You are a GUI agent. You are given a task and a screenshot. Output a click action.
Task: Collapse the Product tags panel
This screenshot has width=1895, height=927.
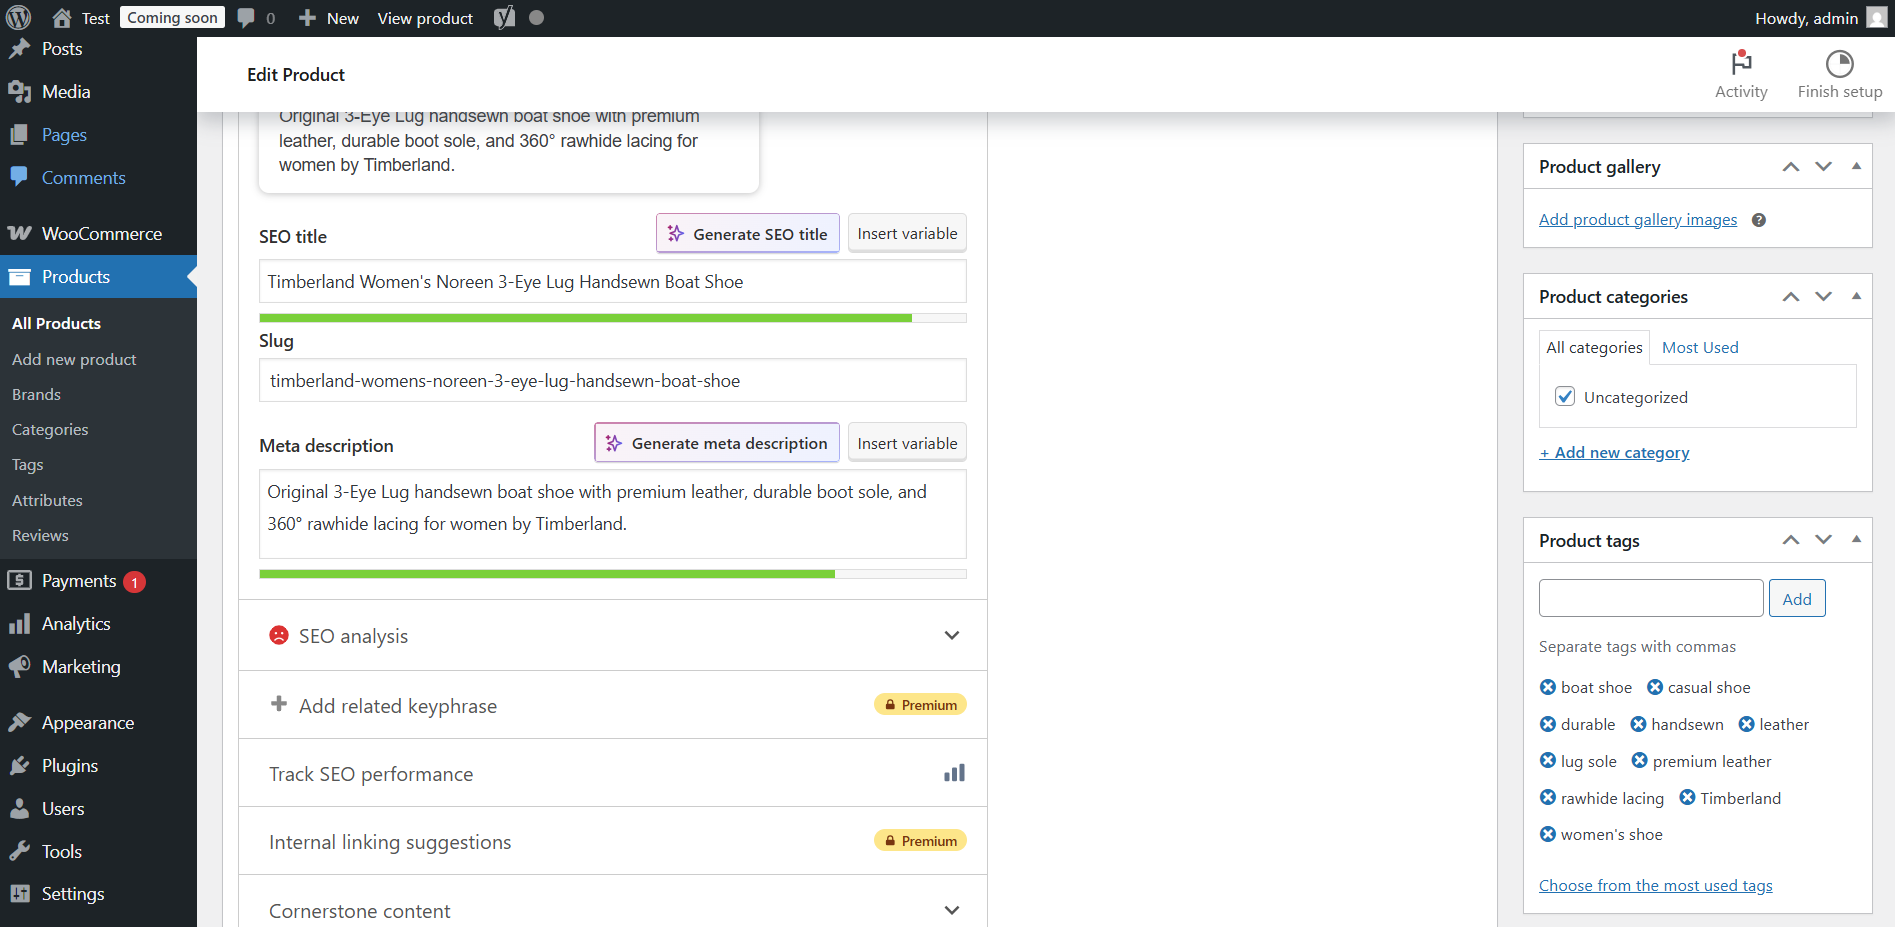[1856, 539]
